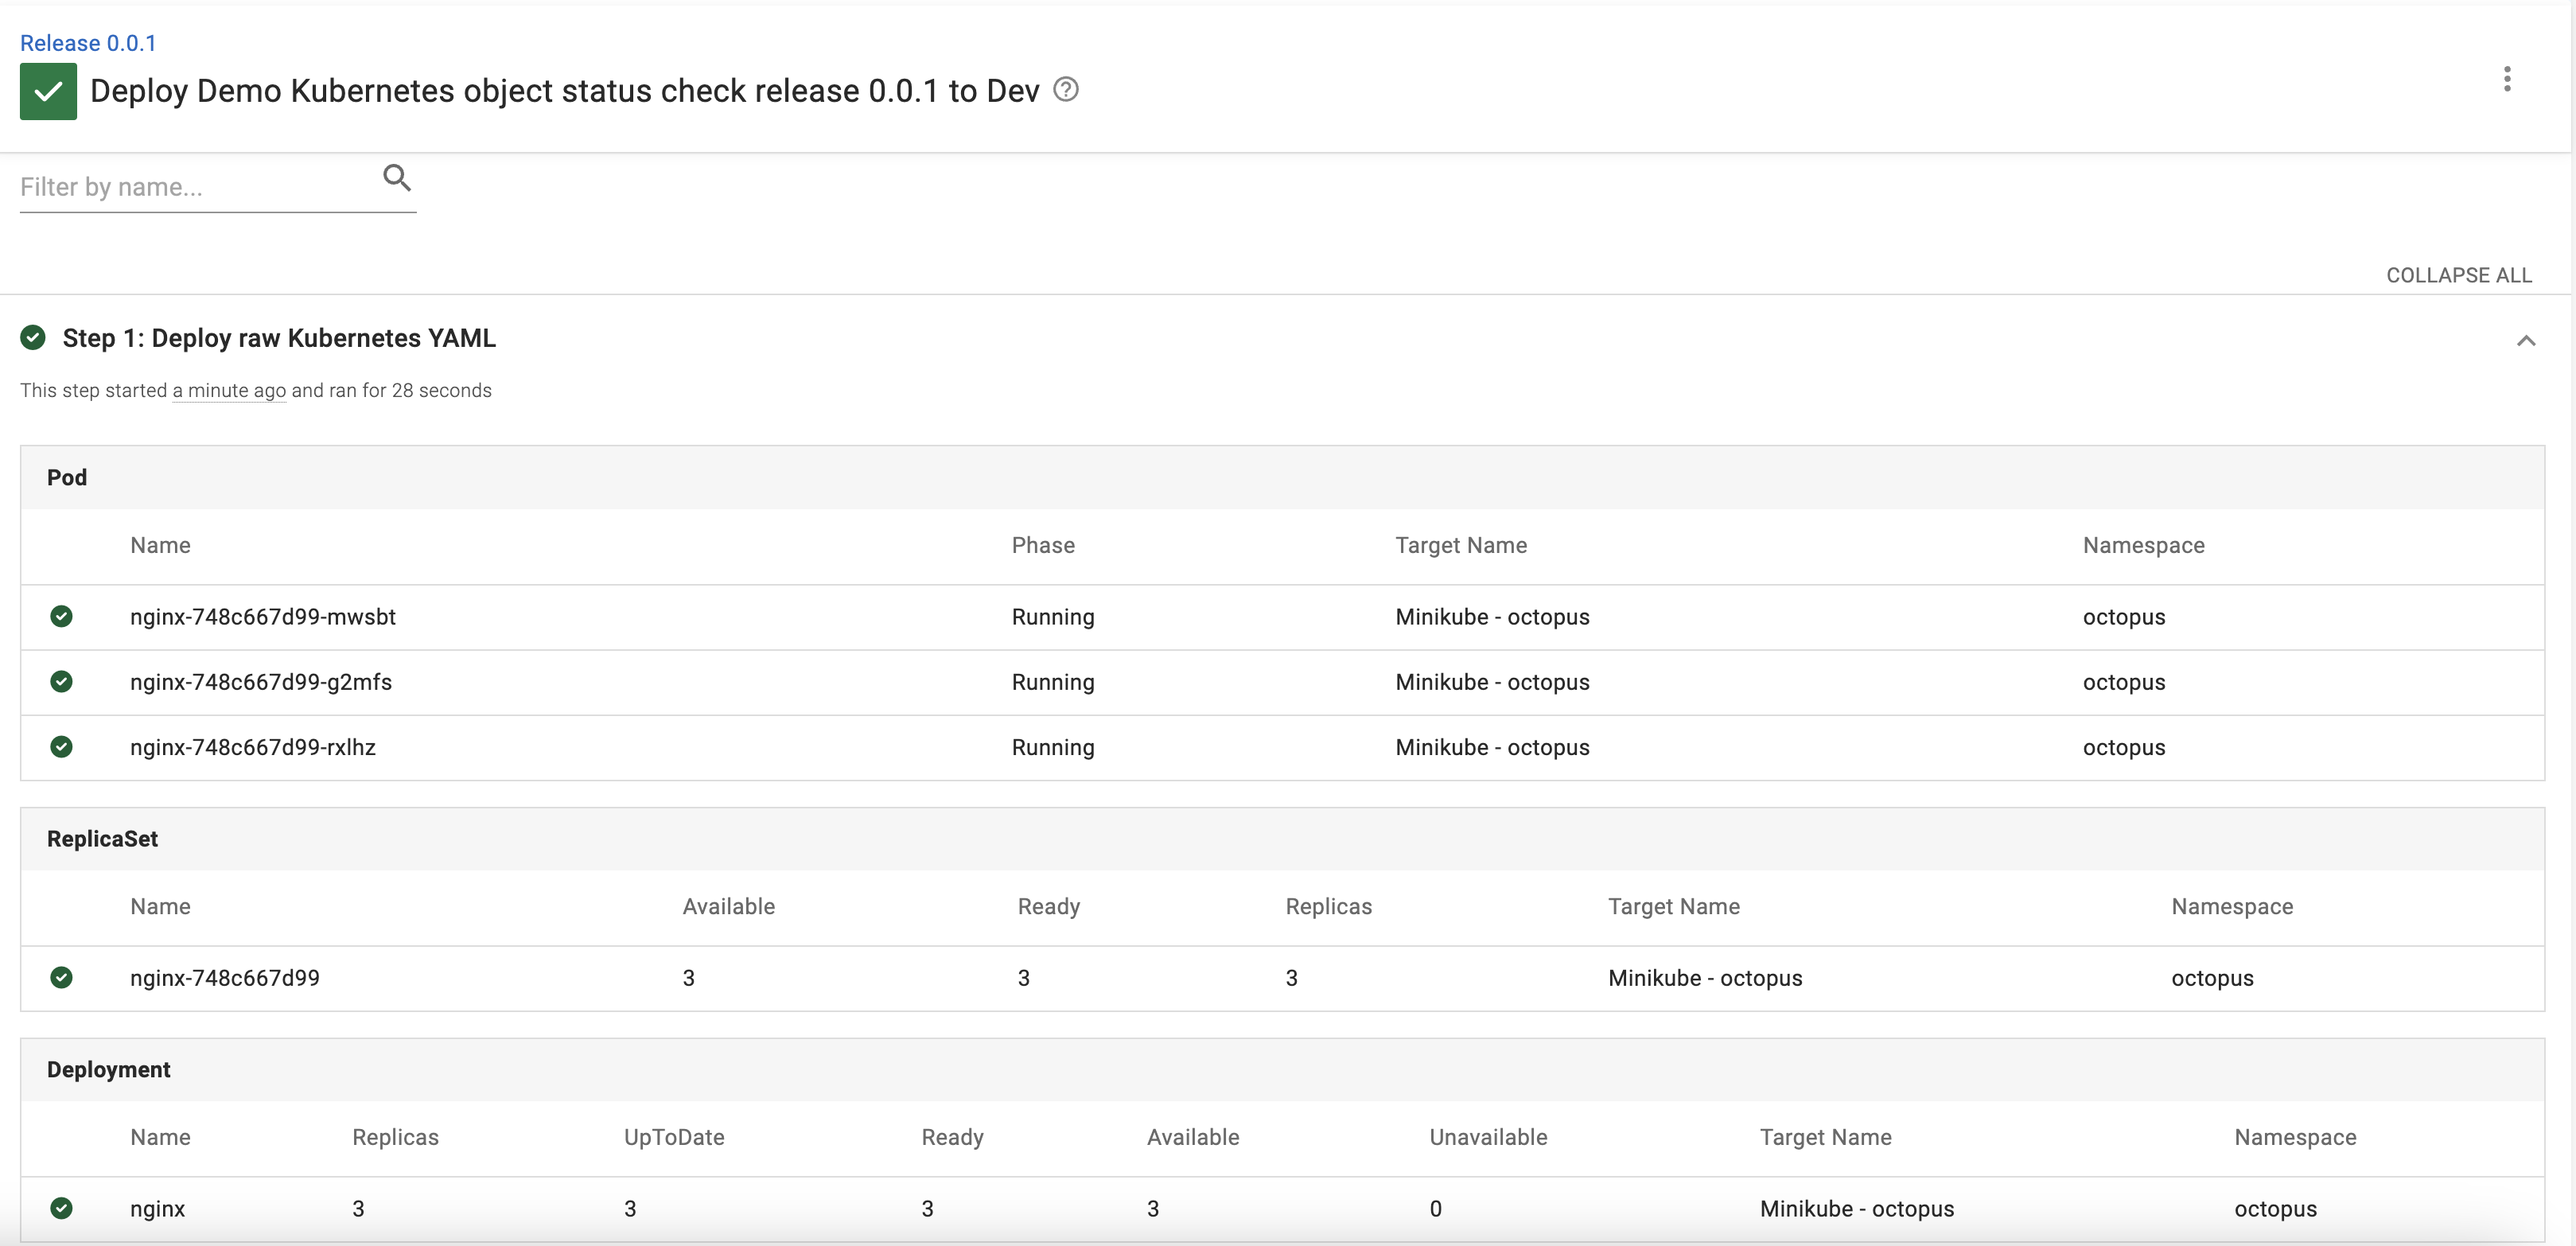Open the Release 0.0.1 link
2576x1246 pixels.
coord(88,42)
